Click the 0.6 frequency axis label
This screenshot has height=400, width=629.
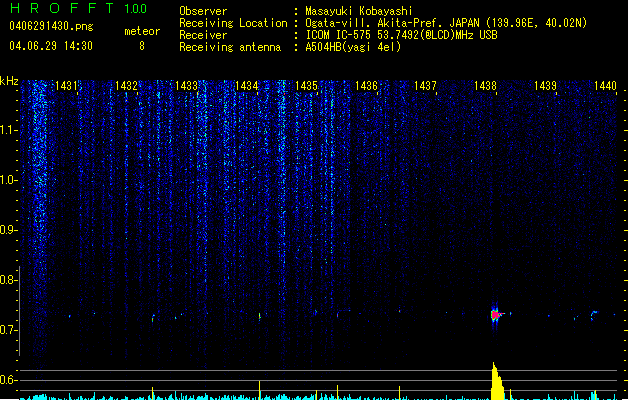8,380
